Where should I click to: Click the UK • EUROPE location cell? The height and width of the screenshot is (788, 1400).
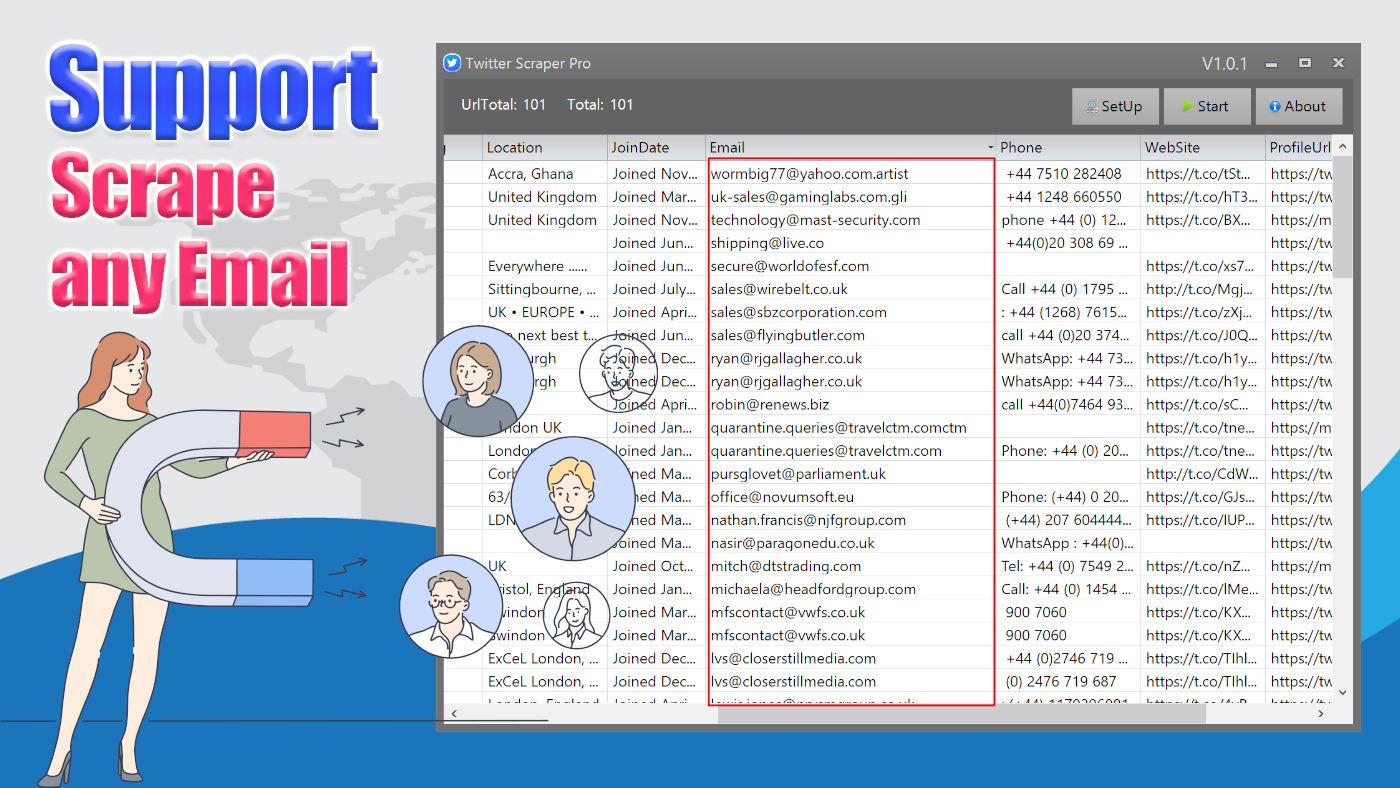pyautogui.click(x=545, y=312)
